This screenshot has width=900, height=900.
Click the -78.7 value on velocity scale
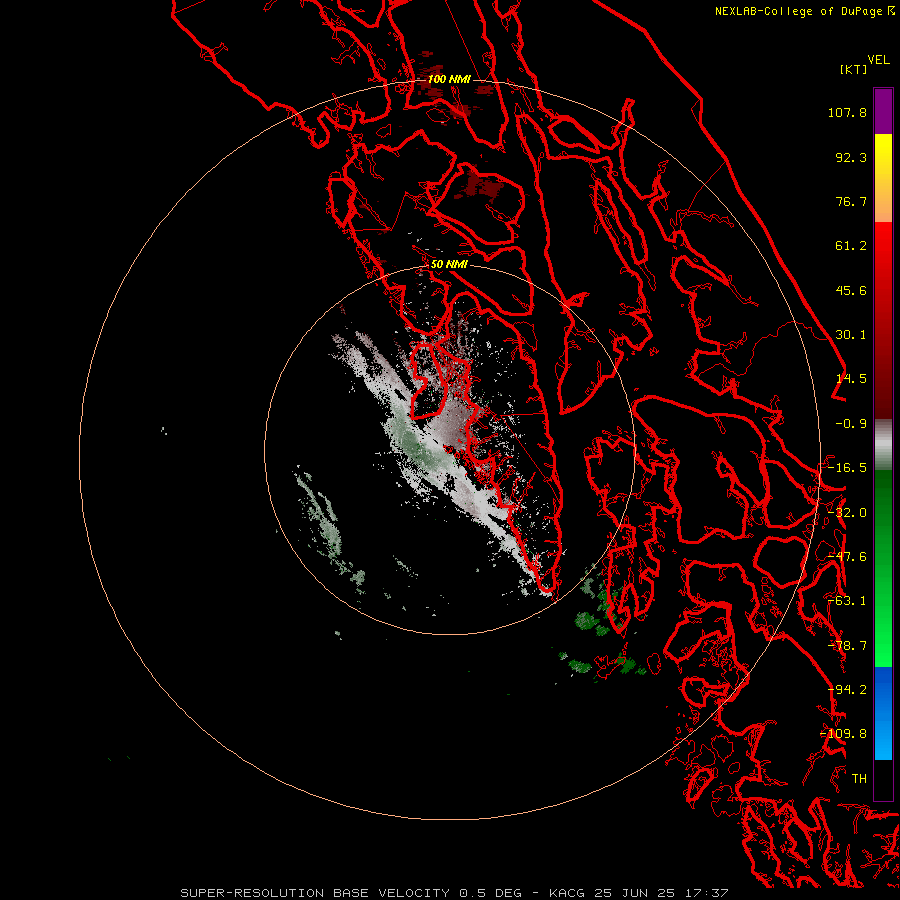pos(847,646)
